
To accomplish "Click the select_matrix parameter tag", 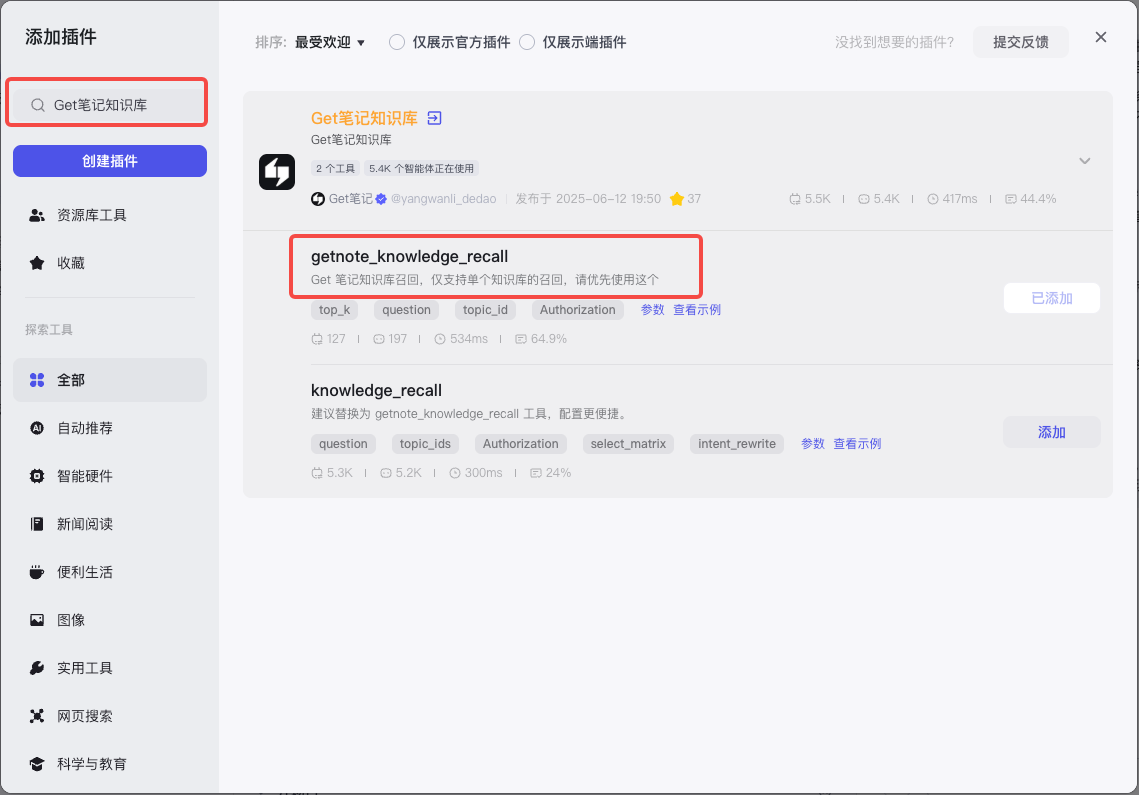I will [x=628, y=444].
